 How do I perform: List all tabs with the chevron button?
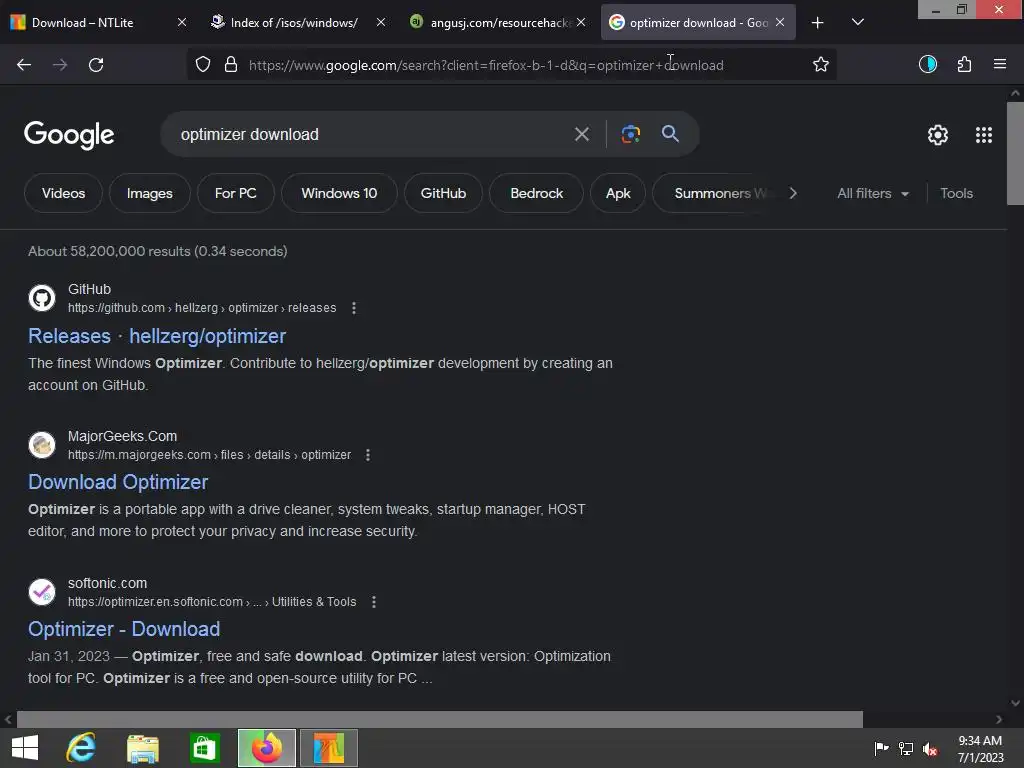(x=857, y=22)
